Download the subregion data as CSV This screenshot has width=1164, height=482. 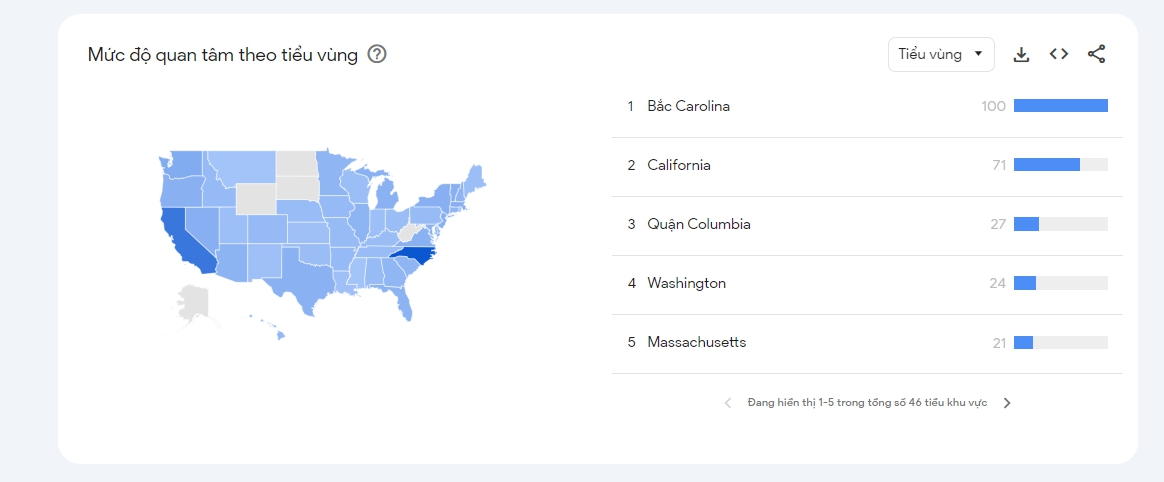click(x=1021, y=54)
